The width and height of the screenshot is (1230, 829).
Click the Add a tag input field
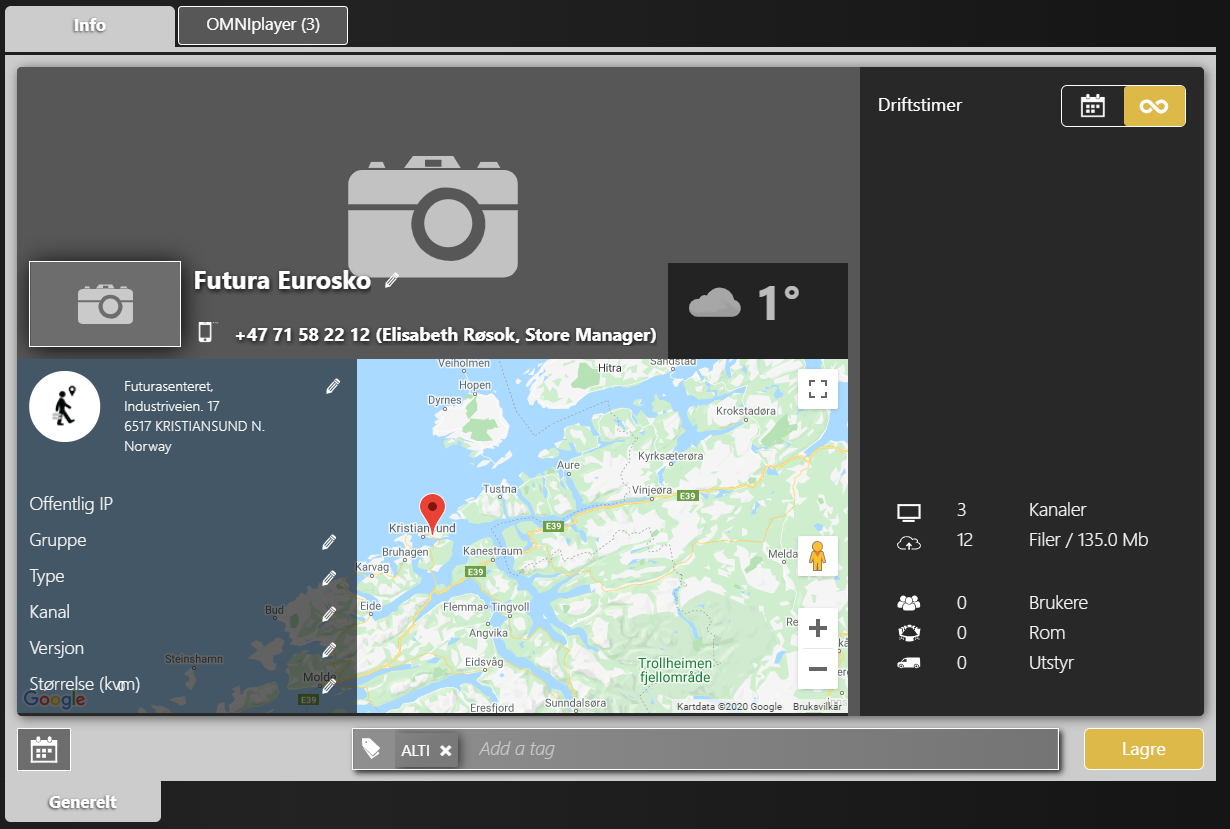[x=764, y=749]
